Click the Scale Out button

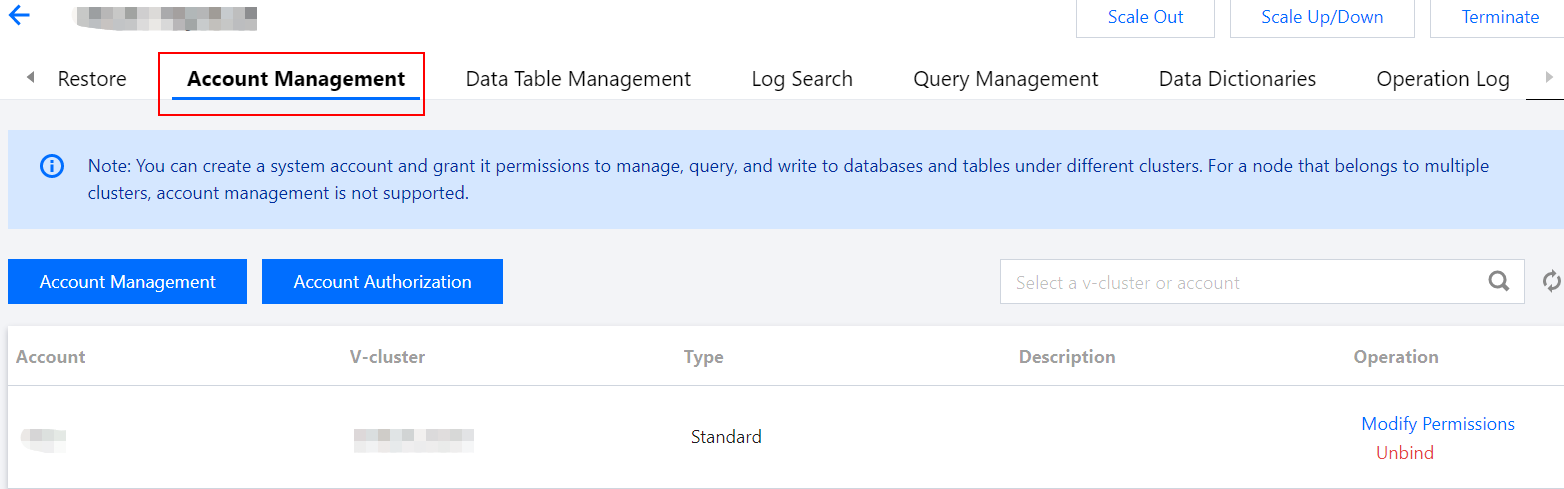click(x=1145, y=17)
